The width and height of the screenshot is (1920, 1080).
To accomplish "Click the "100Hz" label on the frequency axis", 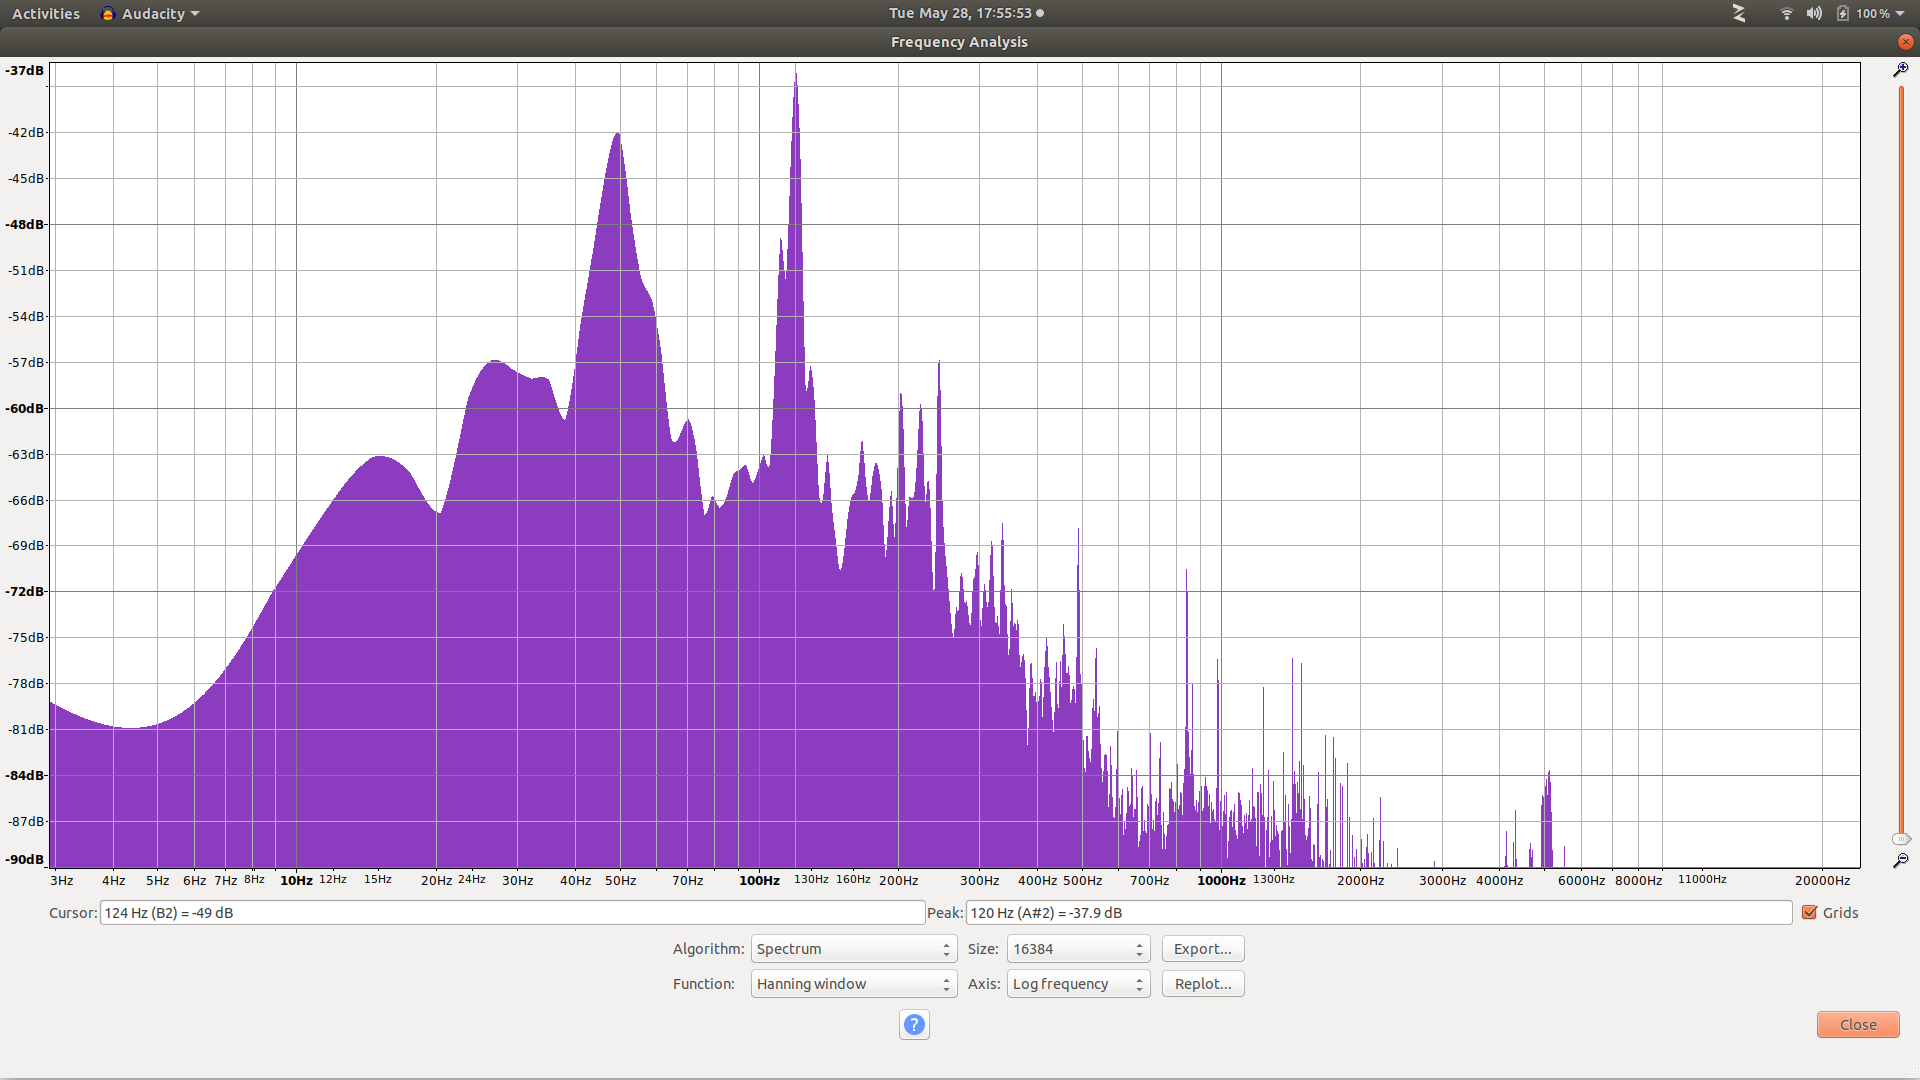I will 759,881.
